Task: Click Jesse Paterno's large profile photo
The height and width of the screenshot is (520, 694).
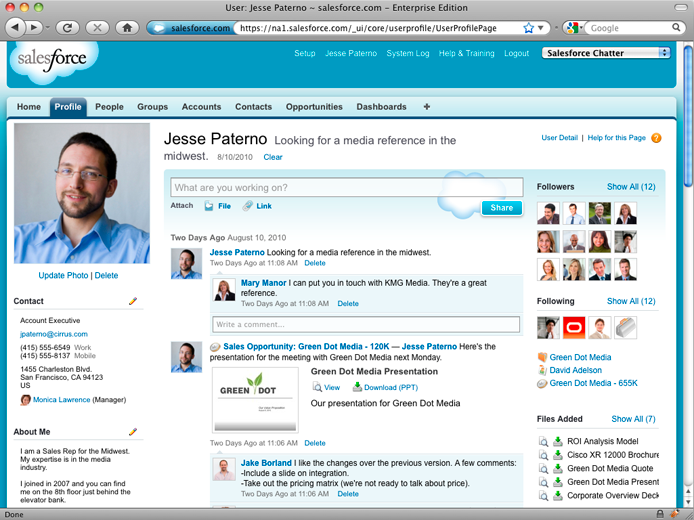Action: coord(82,193)
